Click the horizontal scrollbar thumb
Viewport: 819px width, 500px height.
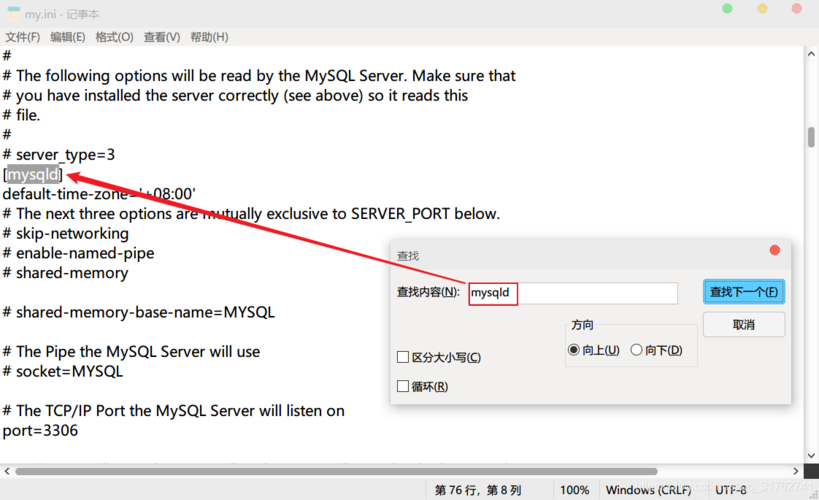(336, 471)
